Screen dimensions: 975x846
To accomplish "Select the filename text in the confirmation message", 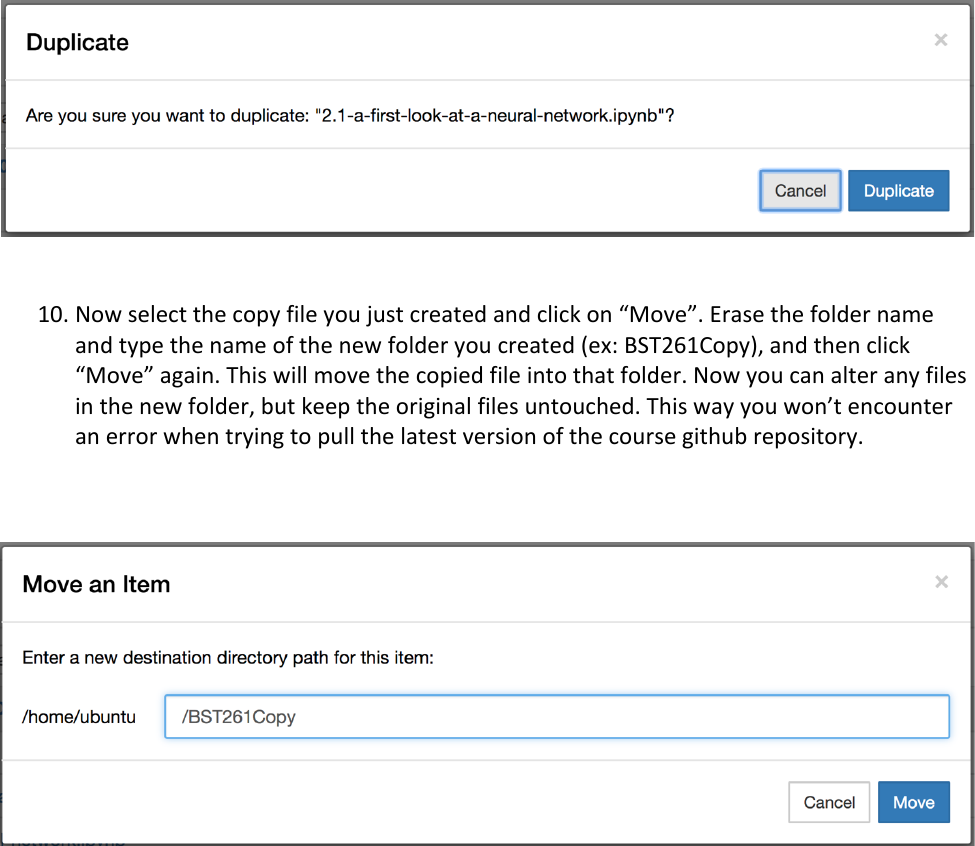I will tap(490, 115).
